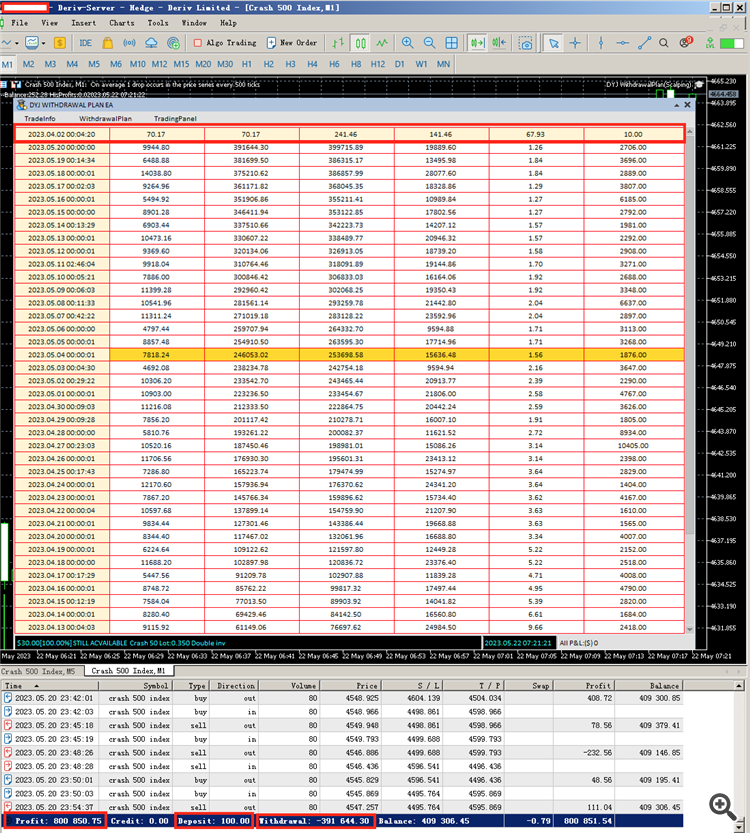Screen dimensions: 750x833
Task: Draw a vertical line on chart
Action: point(601,44)
